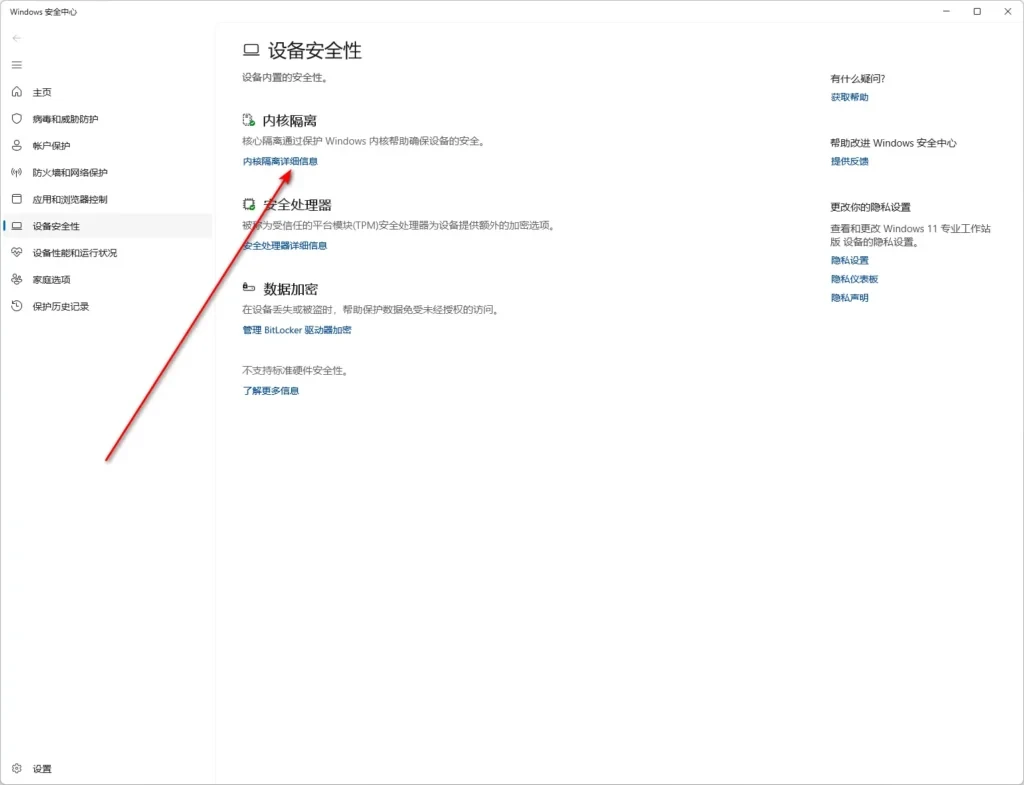Click the window icon for 应用和浏览器控制

(x=17, y=199)
